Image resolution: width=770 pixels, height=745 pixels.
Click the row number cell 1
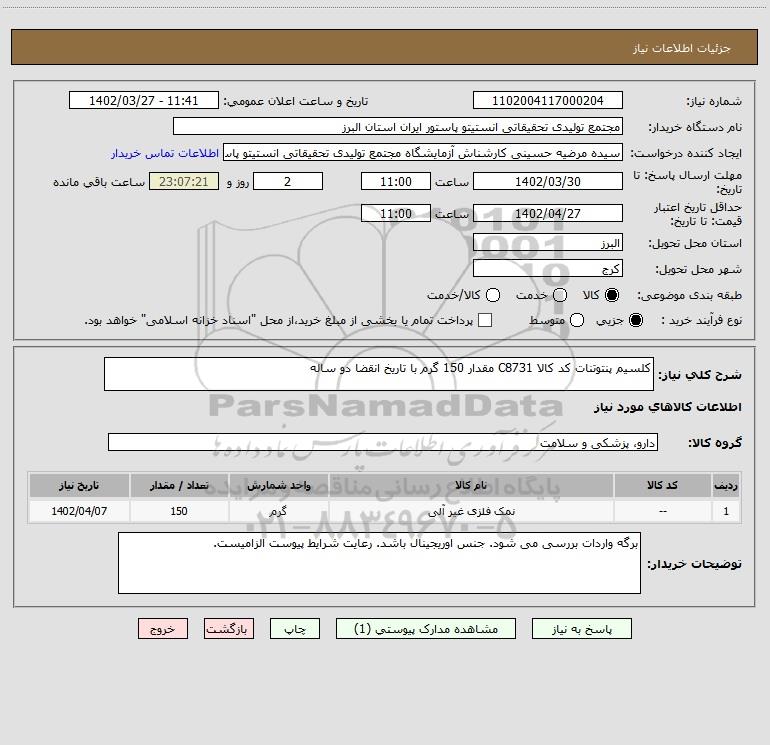[x=726, y=511]
